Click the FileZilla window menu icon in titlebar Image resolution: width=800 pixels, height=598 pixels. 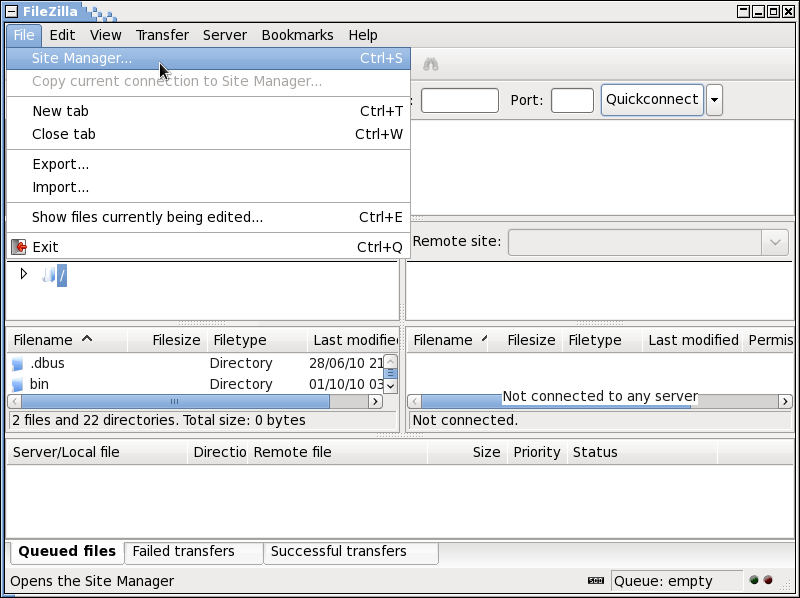[x=11, y=11]
